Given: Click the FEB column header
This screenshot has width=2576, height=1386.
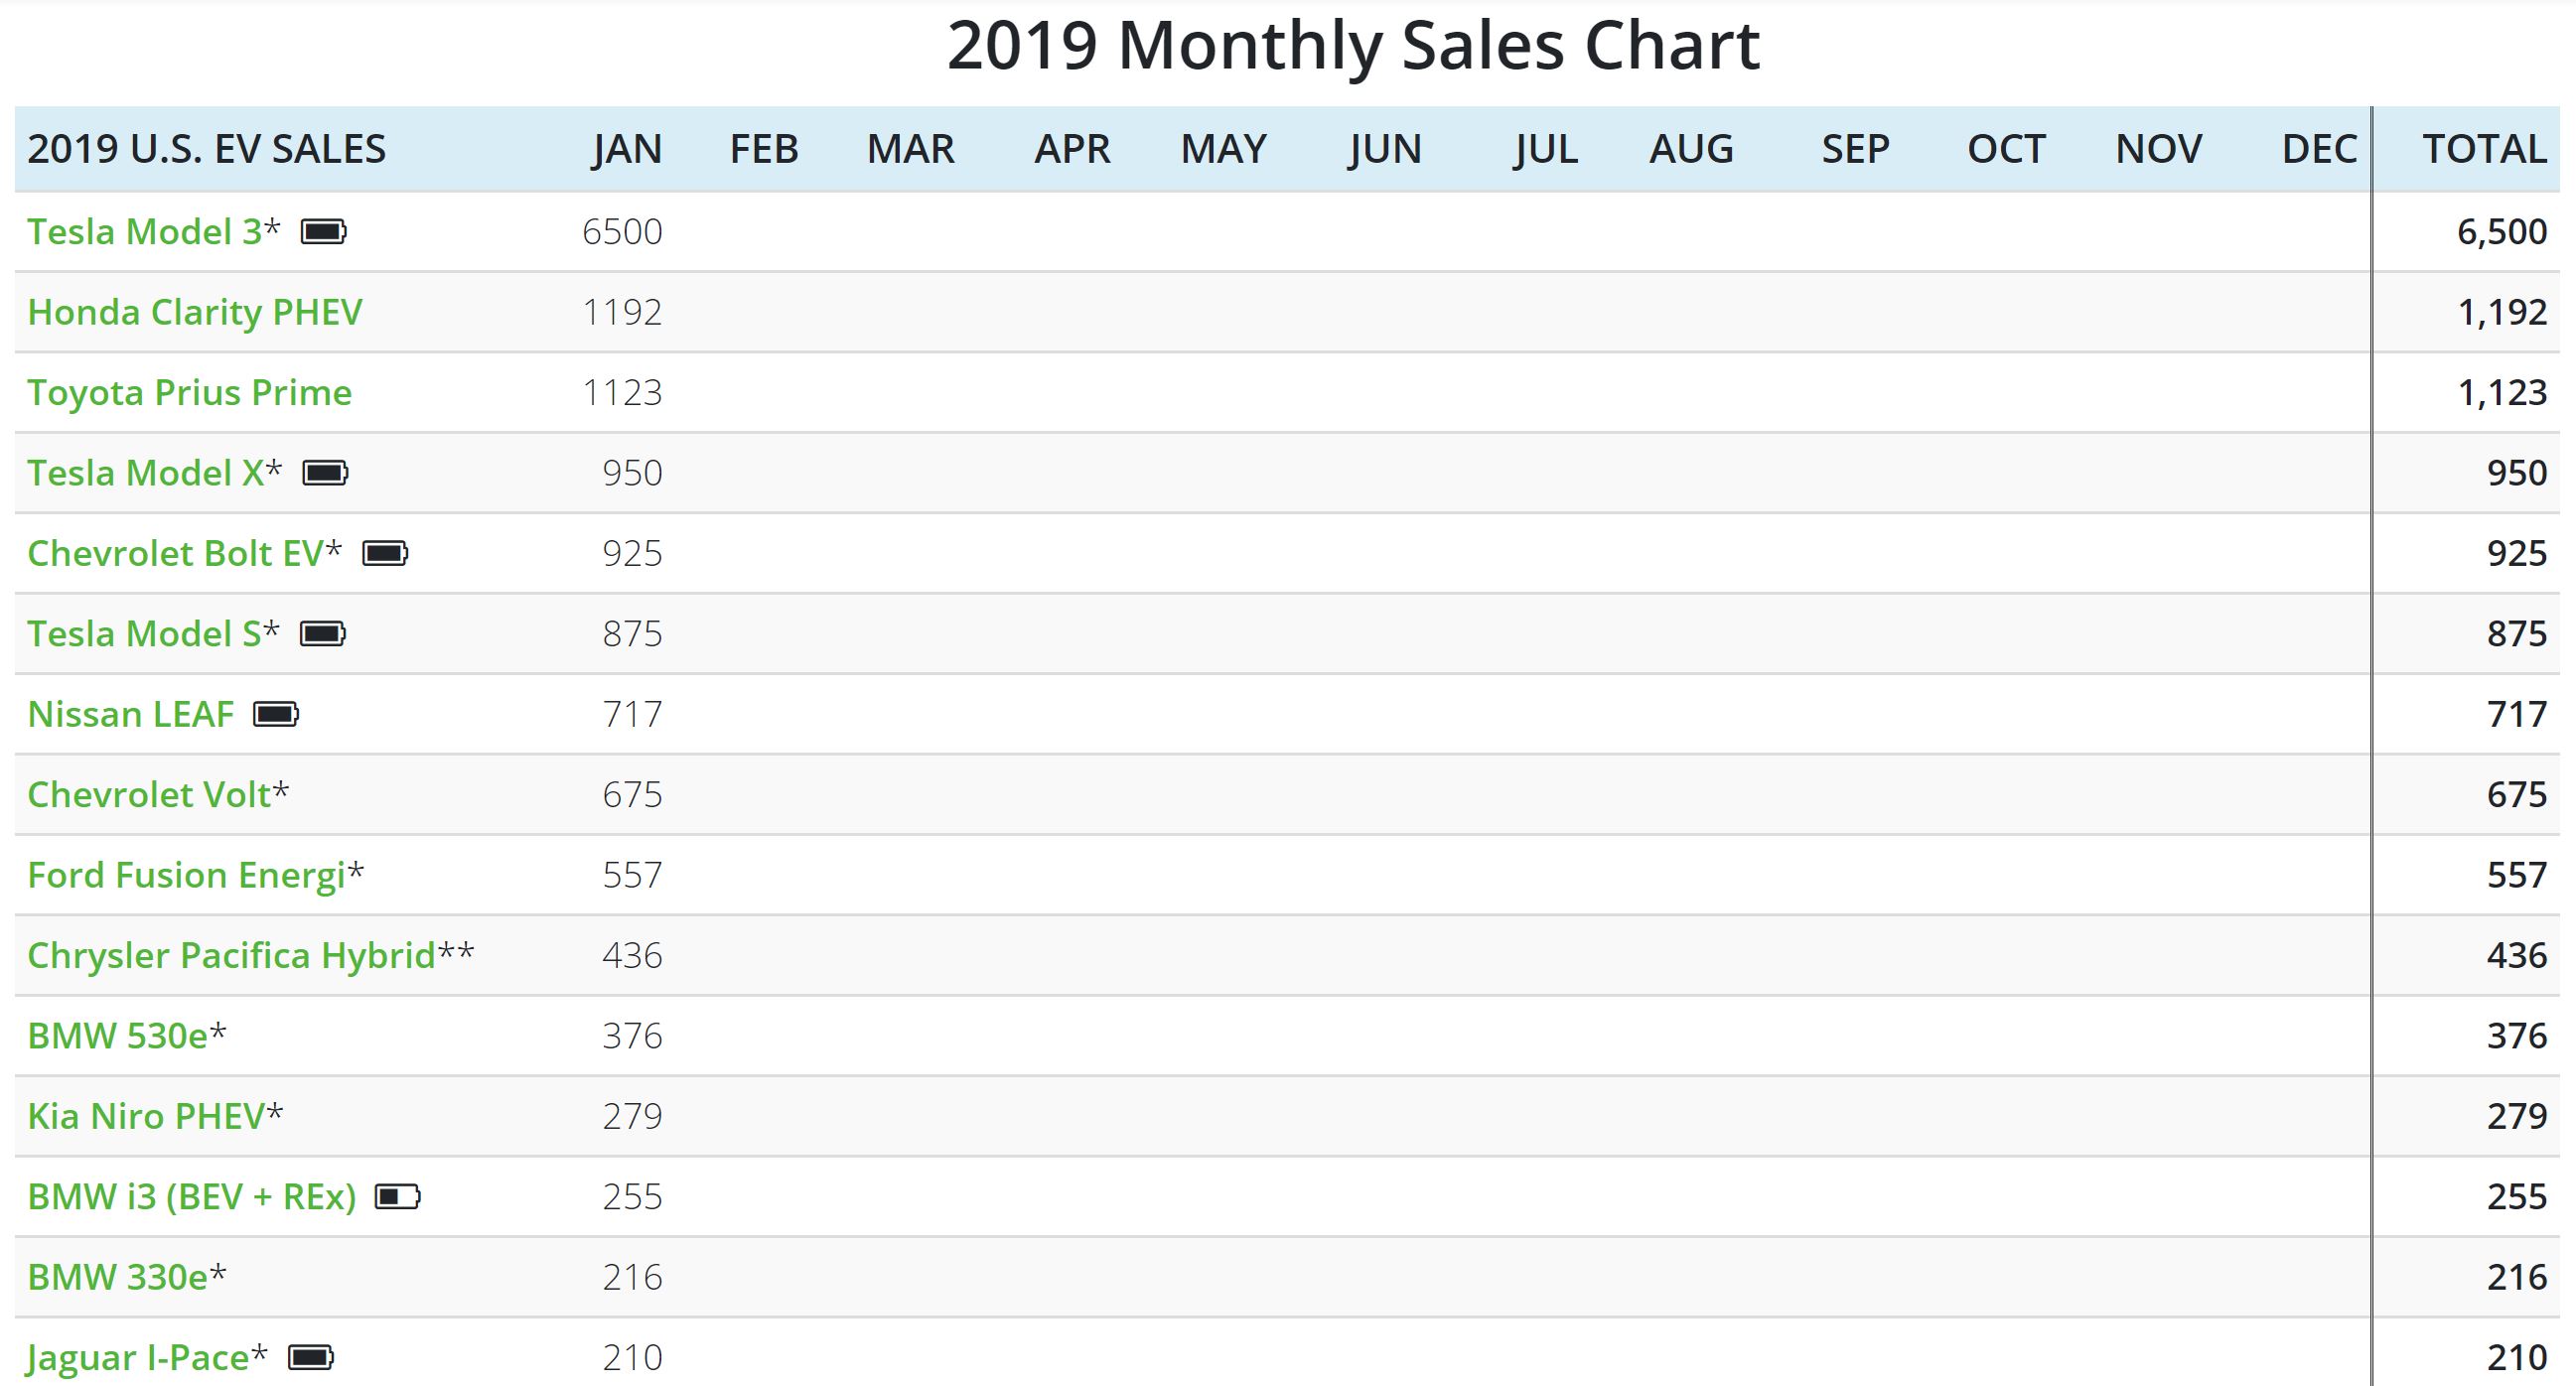Looking at the screenshot, I should (x=764, y=149).
